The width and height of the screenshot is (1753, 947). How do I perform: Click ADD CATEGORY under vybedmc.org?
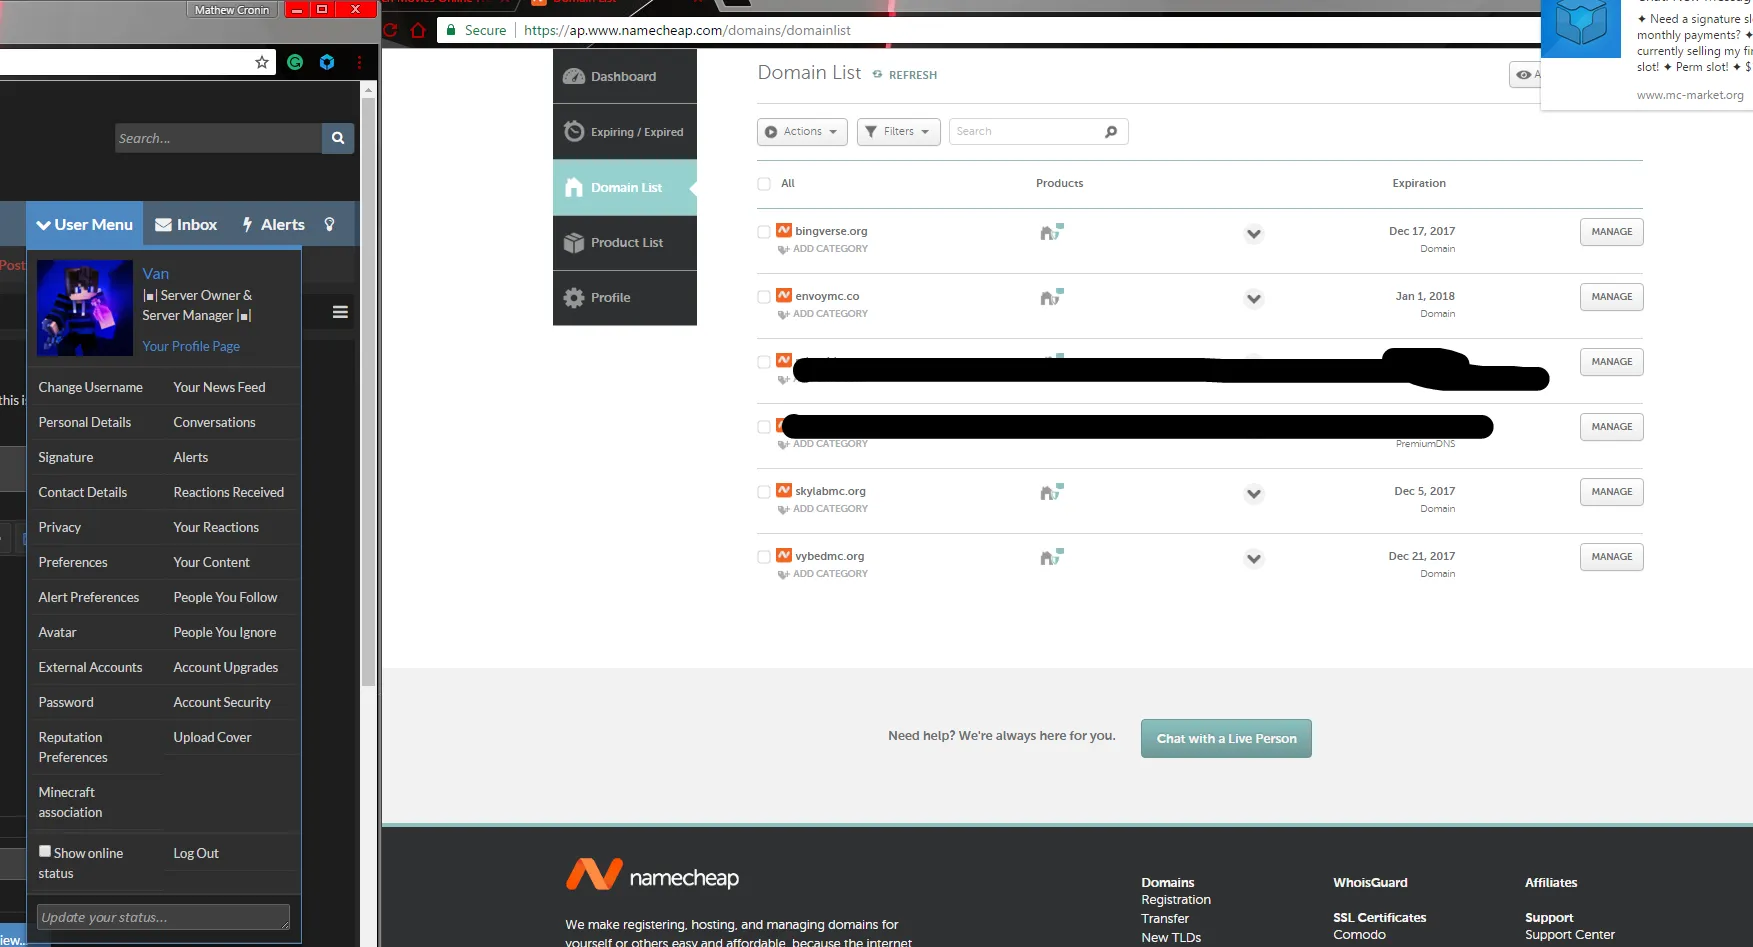pyautogui.click(x=823, y=574)
